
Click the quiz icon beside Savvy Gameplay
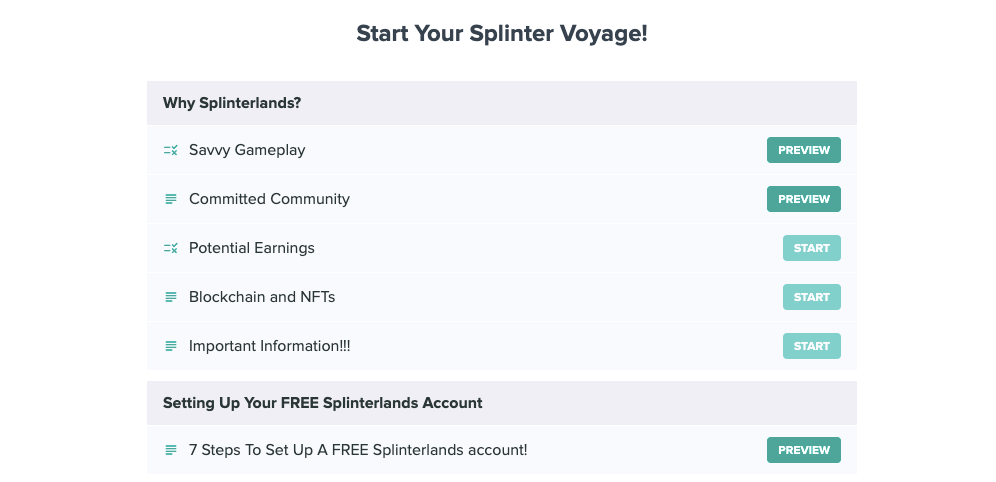170,151
